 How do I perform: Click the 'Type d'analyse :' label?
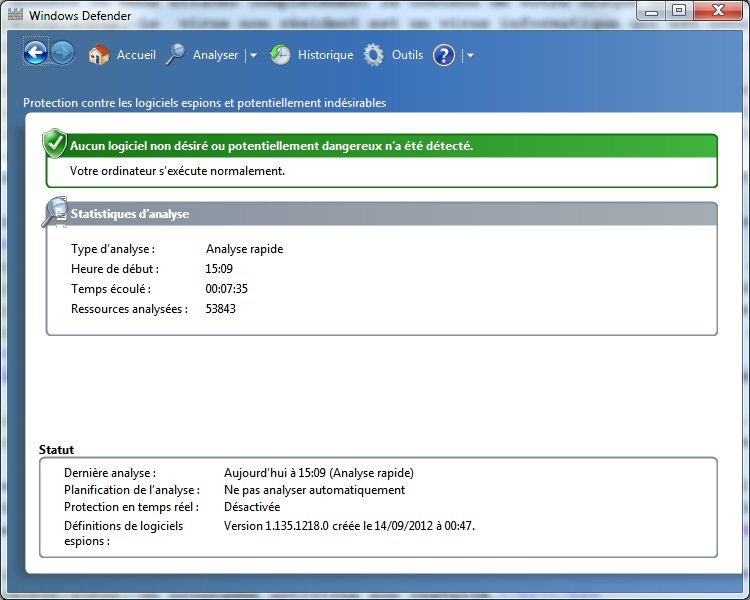tap(113, 249)
